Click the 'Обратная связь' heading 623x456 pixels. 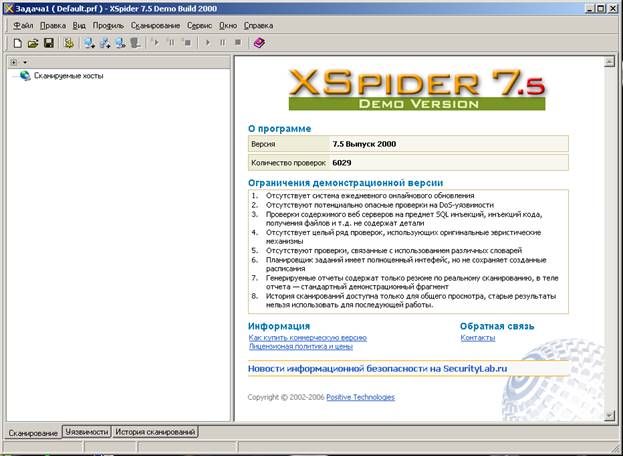pos(497,326)
